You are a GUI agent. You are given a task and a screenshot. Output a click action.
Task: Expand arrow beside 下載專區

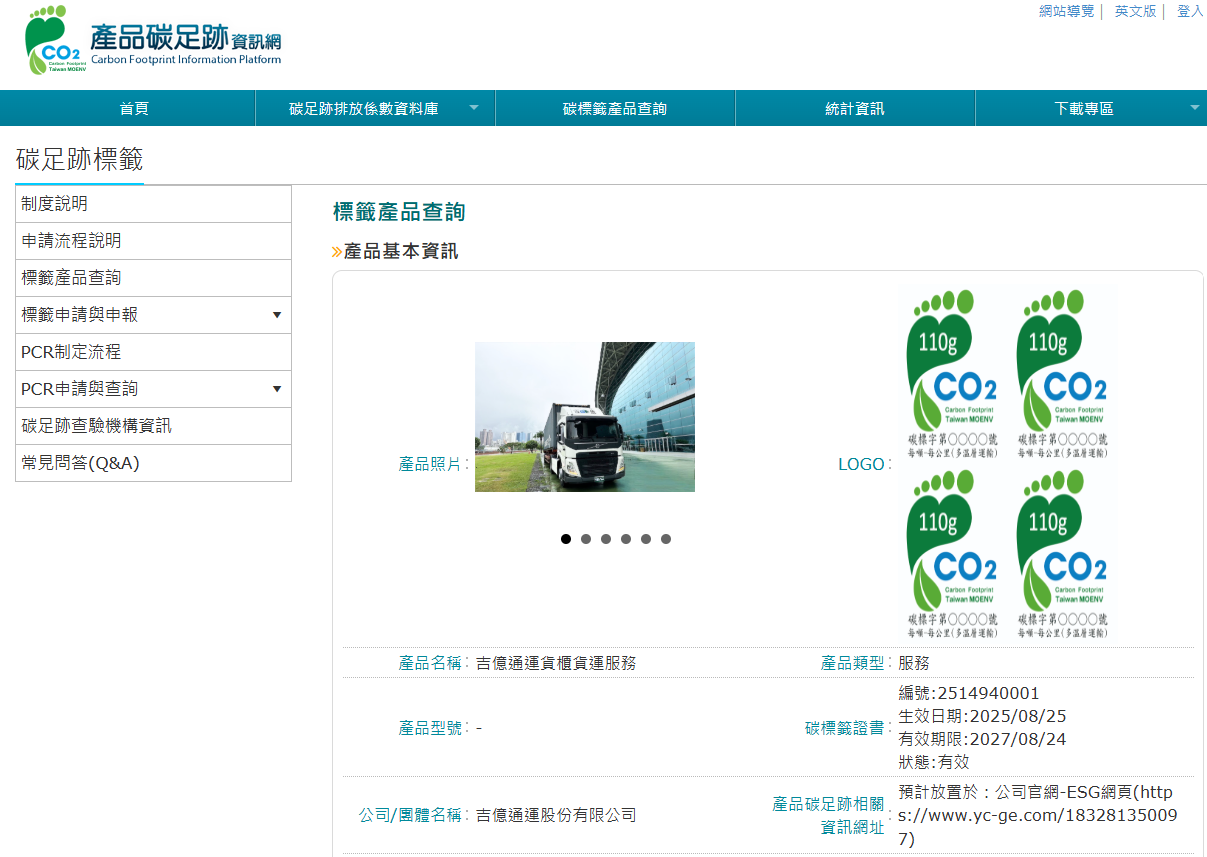[x=1194, y=108]
